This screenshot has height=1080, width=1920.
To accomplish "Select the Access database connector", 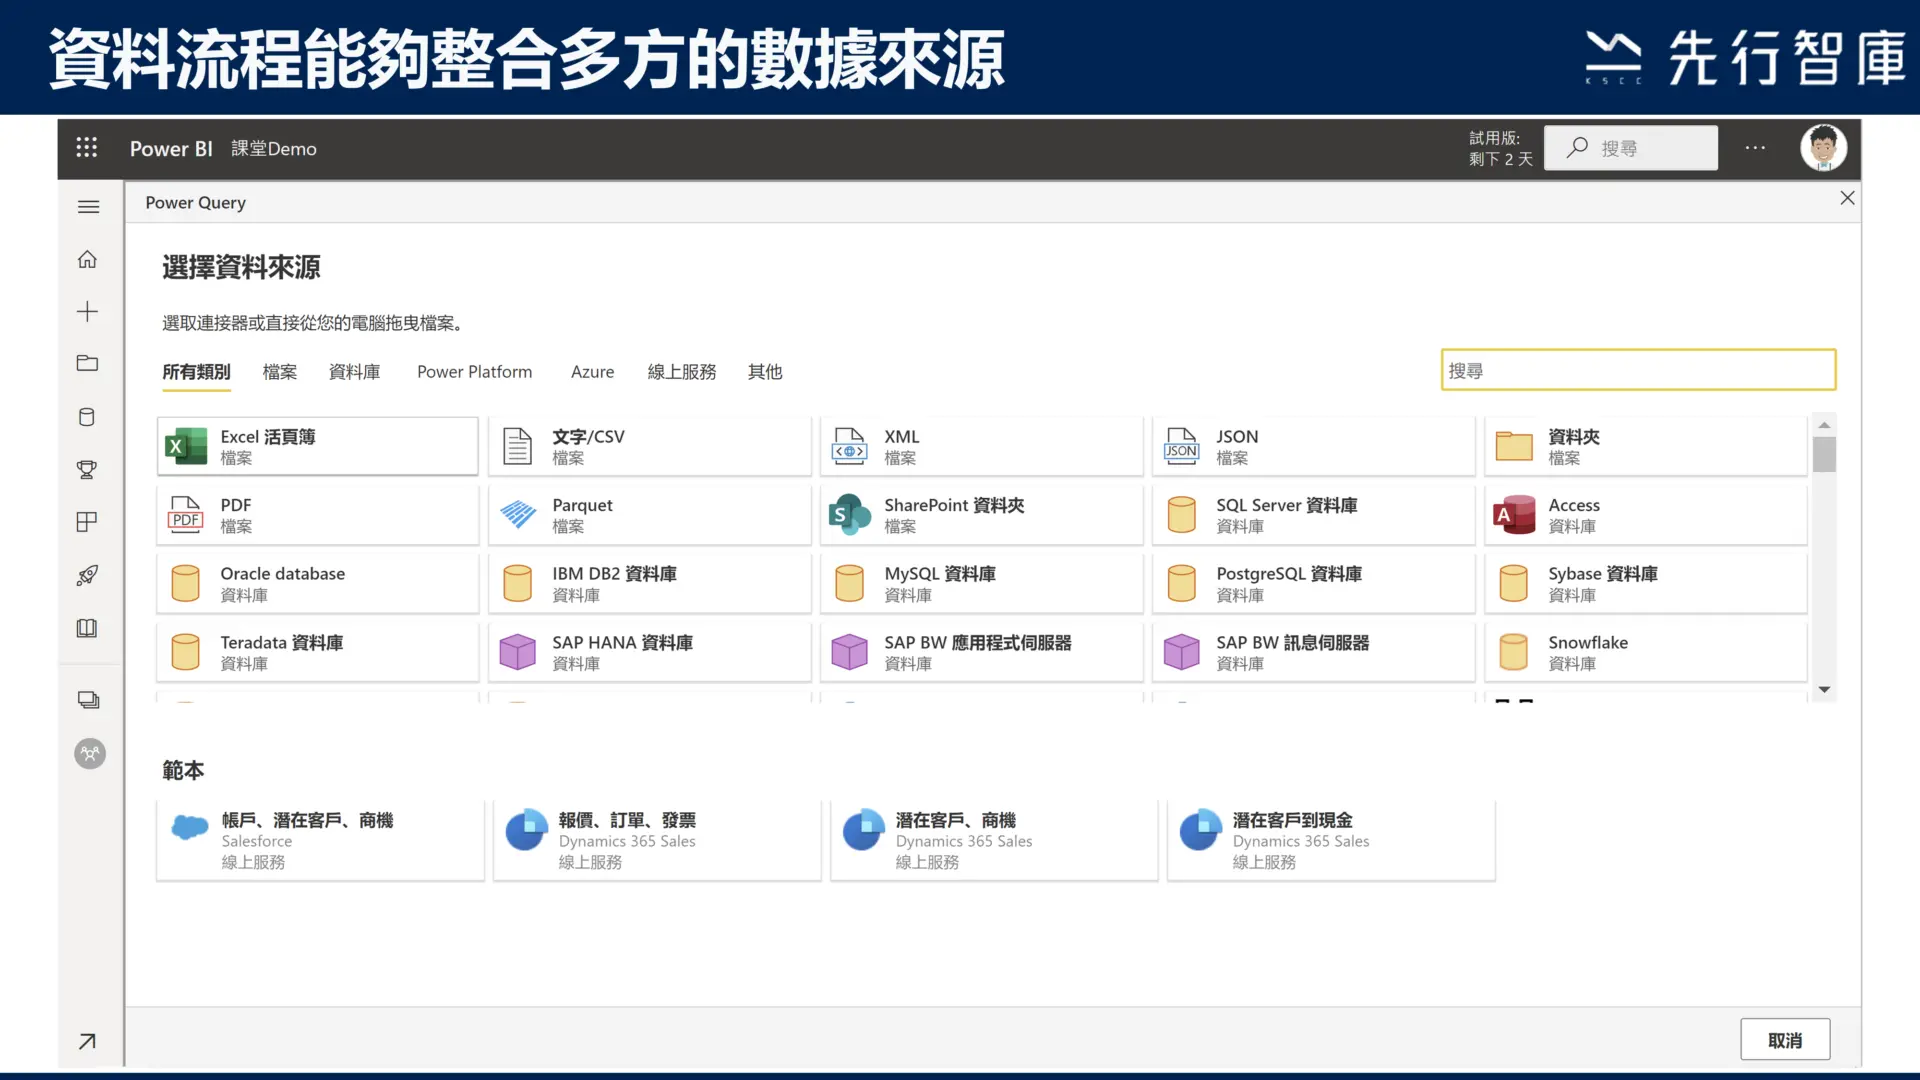I will (1646, 515).
